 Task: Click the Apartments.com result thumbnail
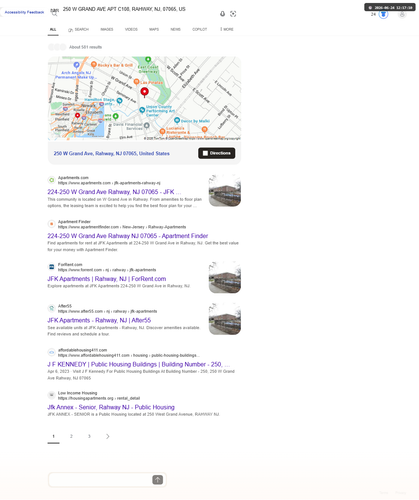click(x=225, y=191)
